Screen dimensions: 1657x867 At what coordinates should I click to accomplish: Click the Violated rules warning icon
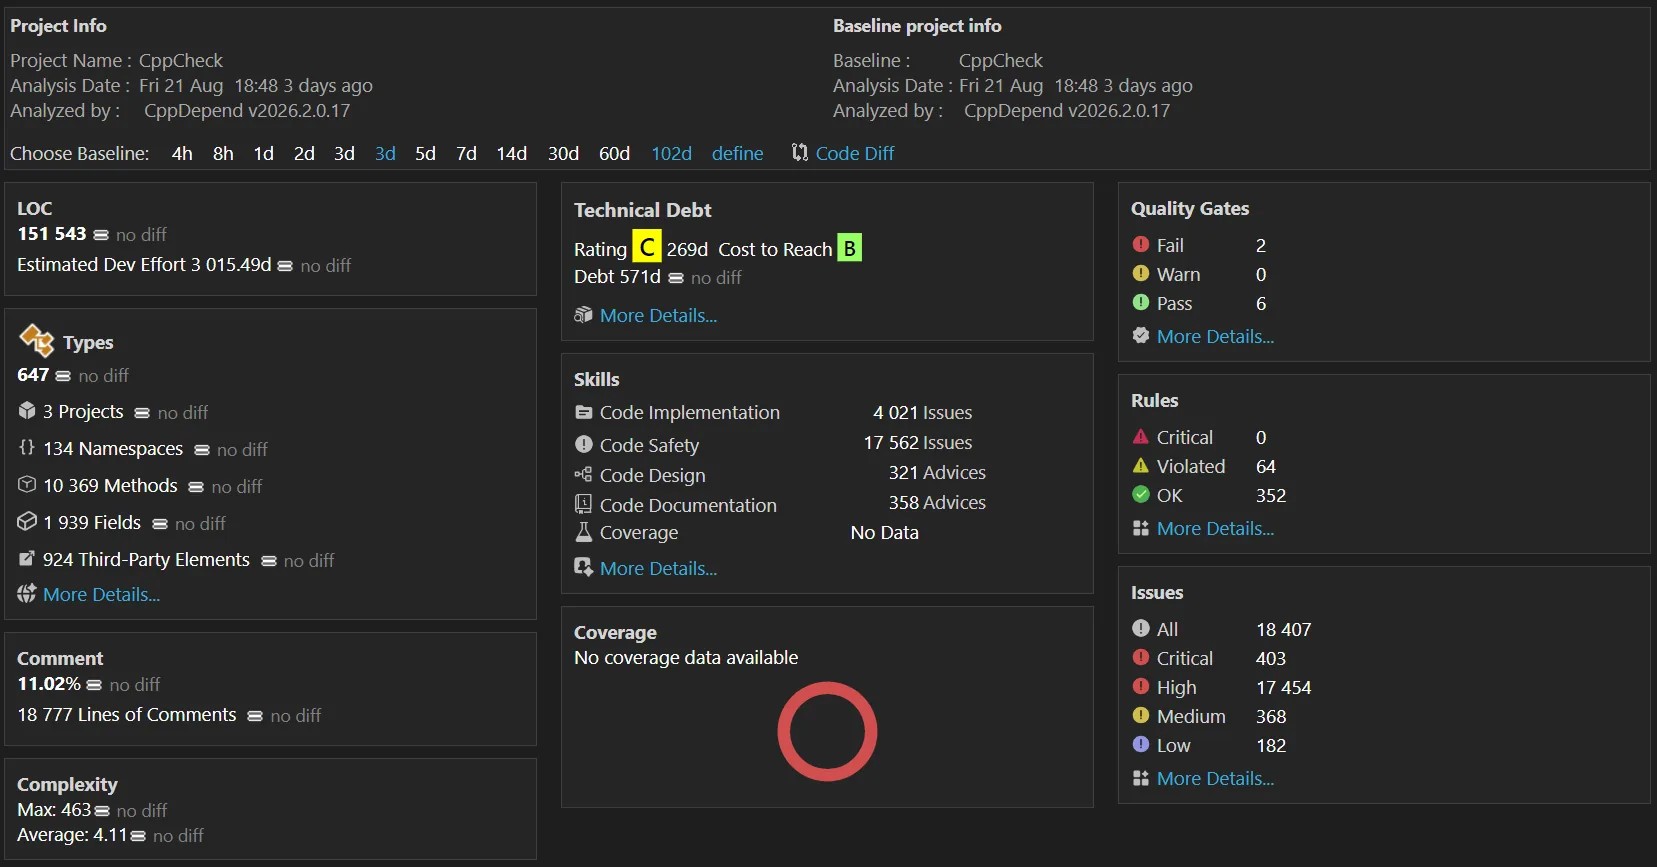point(1140,465)
